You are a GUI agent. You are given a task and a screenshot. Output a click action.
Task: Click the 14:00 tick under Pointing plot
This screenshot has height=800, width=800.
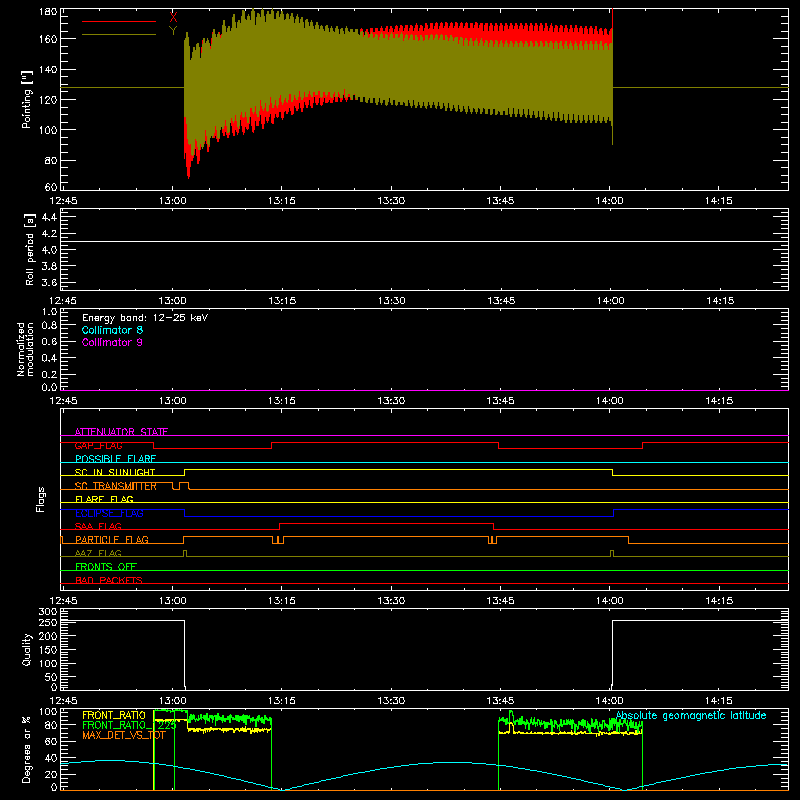pyautogui.click(x=610, y=201)
